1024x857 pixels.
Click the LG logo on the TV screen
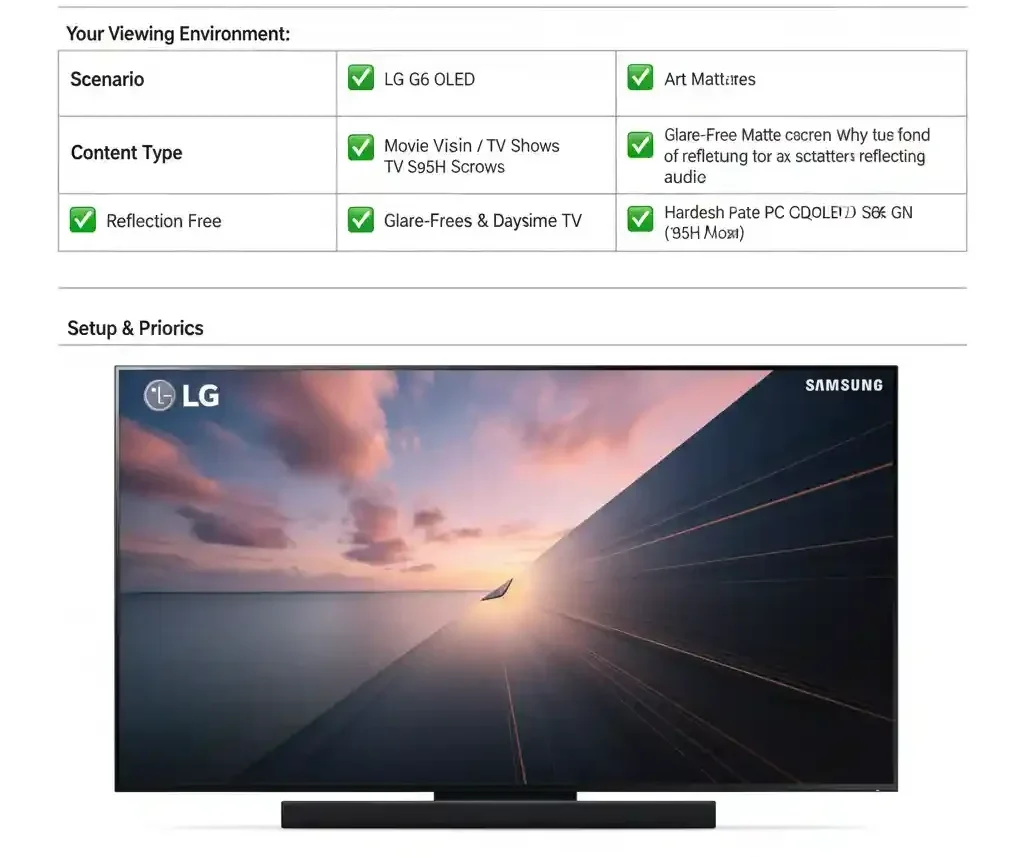pos(182,396)
